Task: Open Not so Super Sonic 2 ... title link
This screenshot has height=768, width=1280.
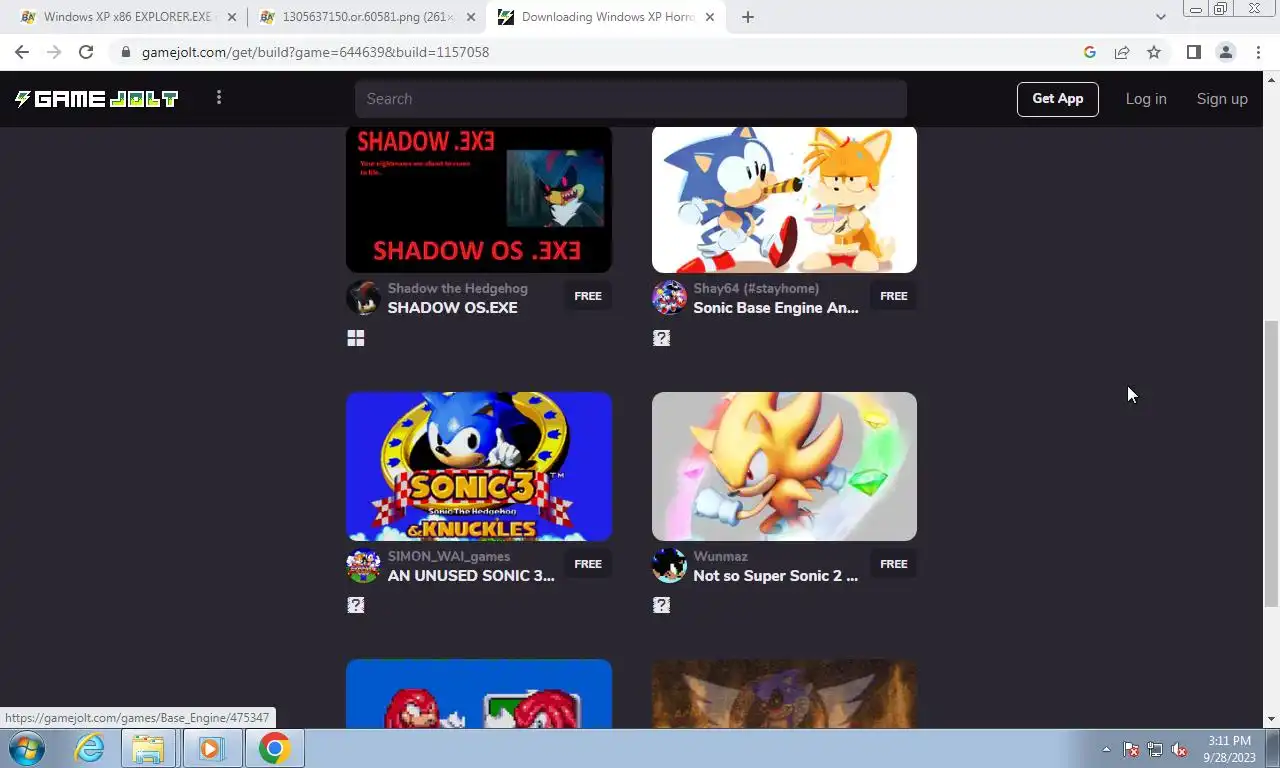Action: tap(776, 576)
